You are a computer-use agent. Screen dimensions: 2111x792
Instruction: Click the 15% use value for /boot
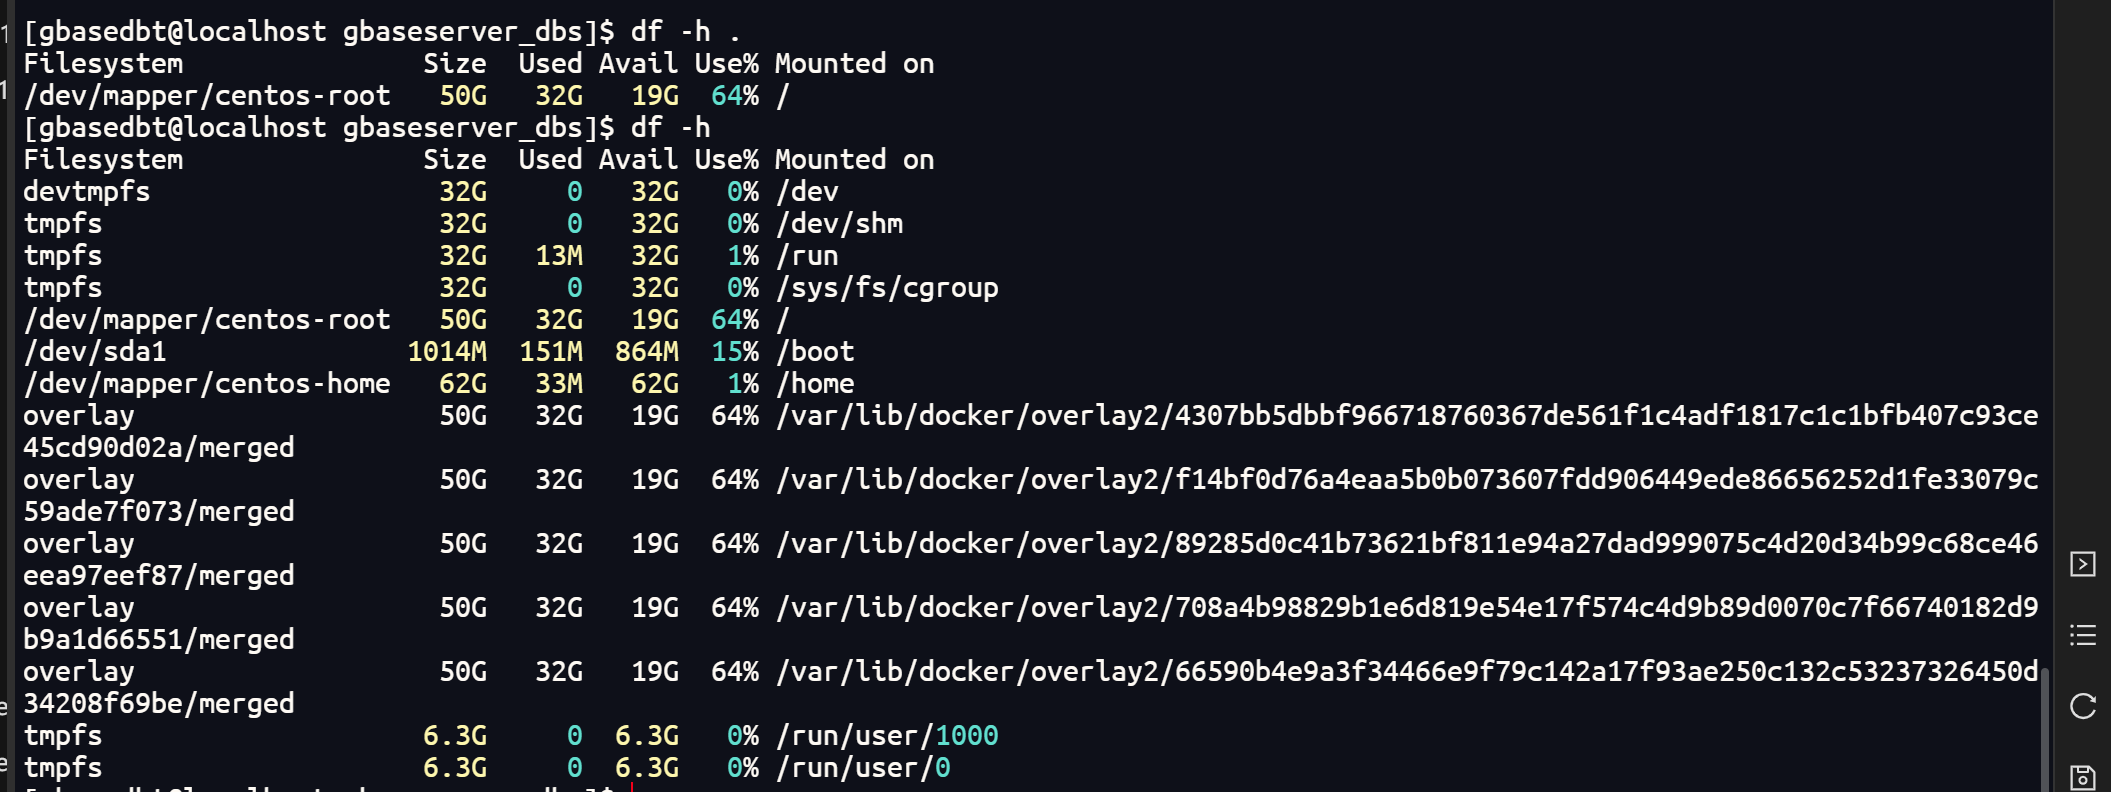(735, 352)
